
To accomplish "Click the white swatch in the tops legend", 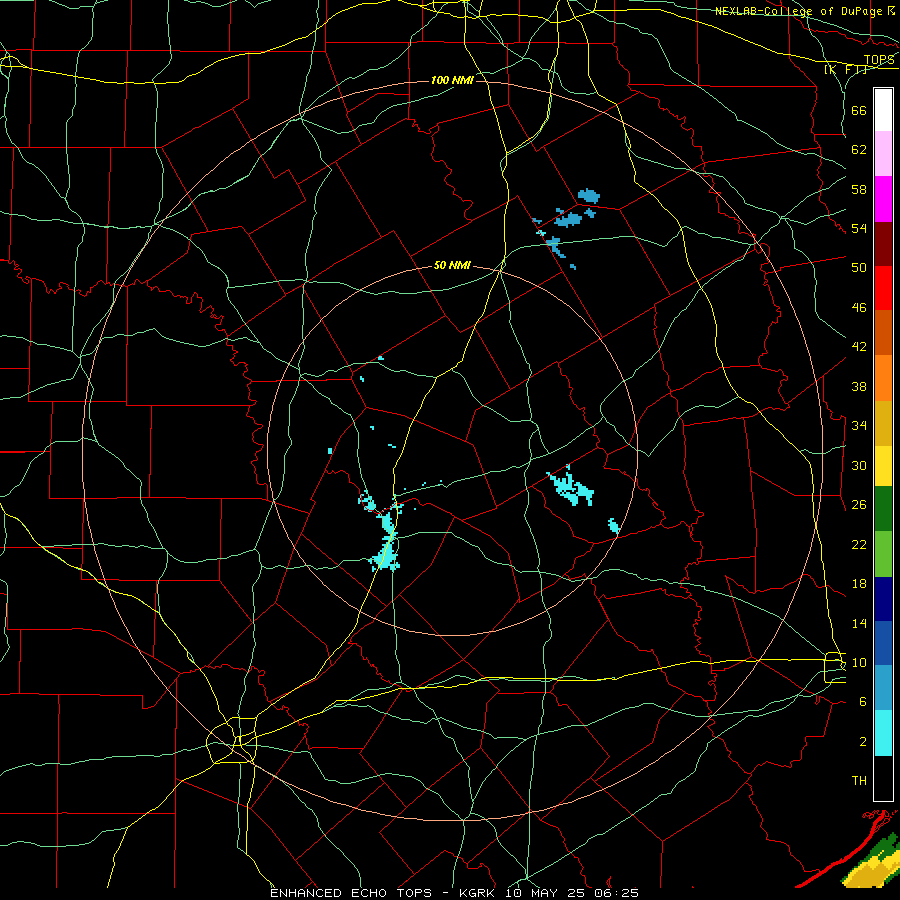I will click(883, 110).
